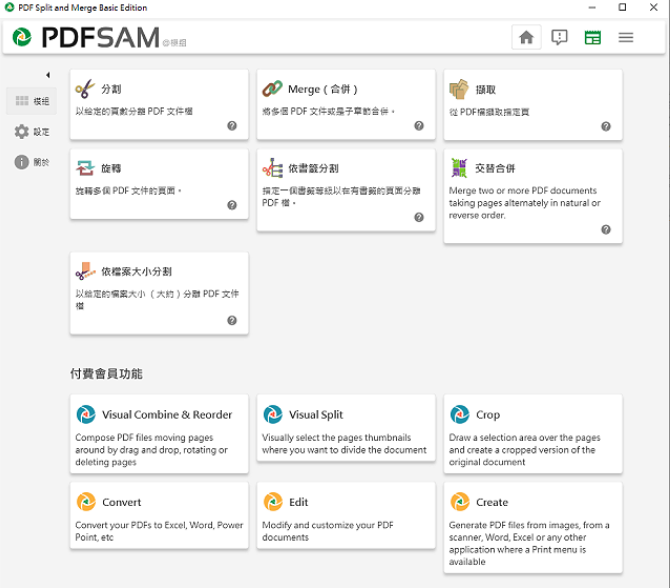Open the Visual Split premium feature
The width and height of the screenshot is (671, 588).
pyautogui.click(x=316, y=415)
